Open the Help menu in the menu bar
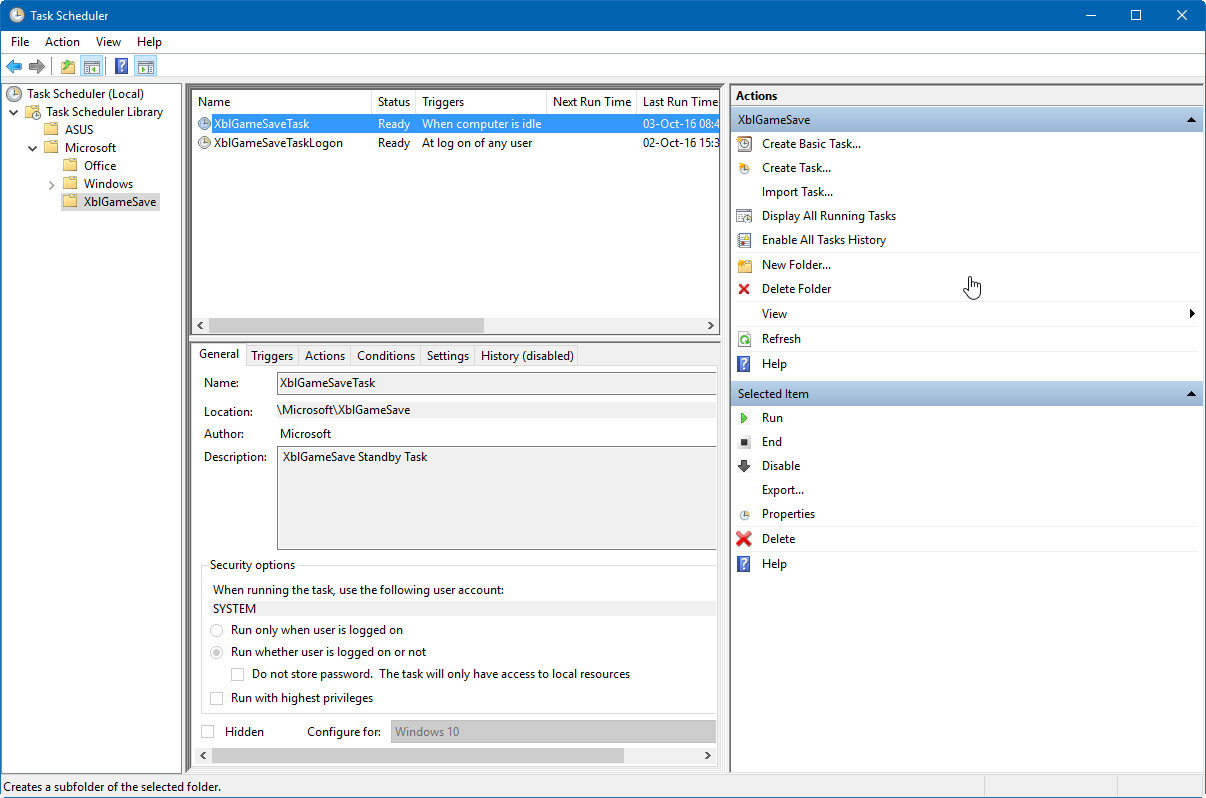The height and width of the screenshot is (798, 1206). point(149,42)
